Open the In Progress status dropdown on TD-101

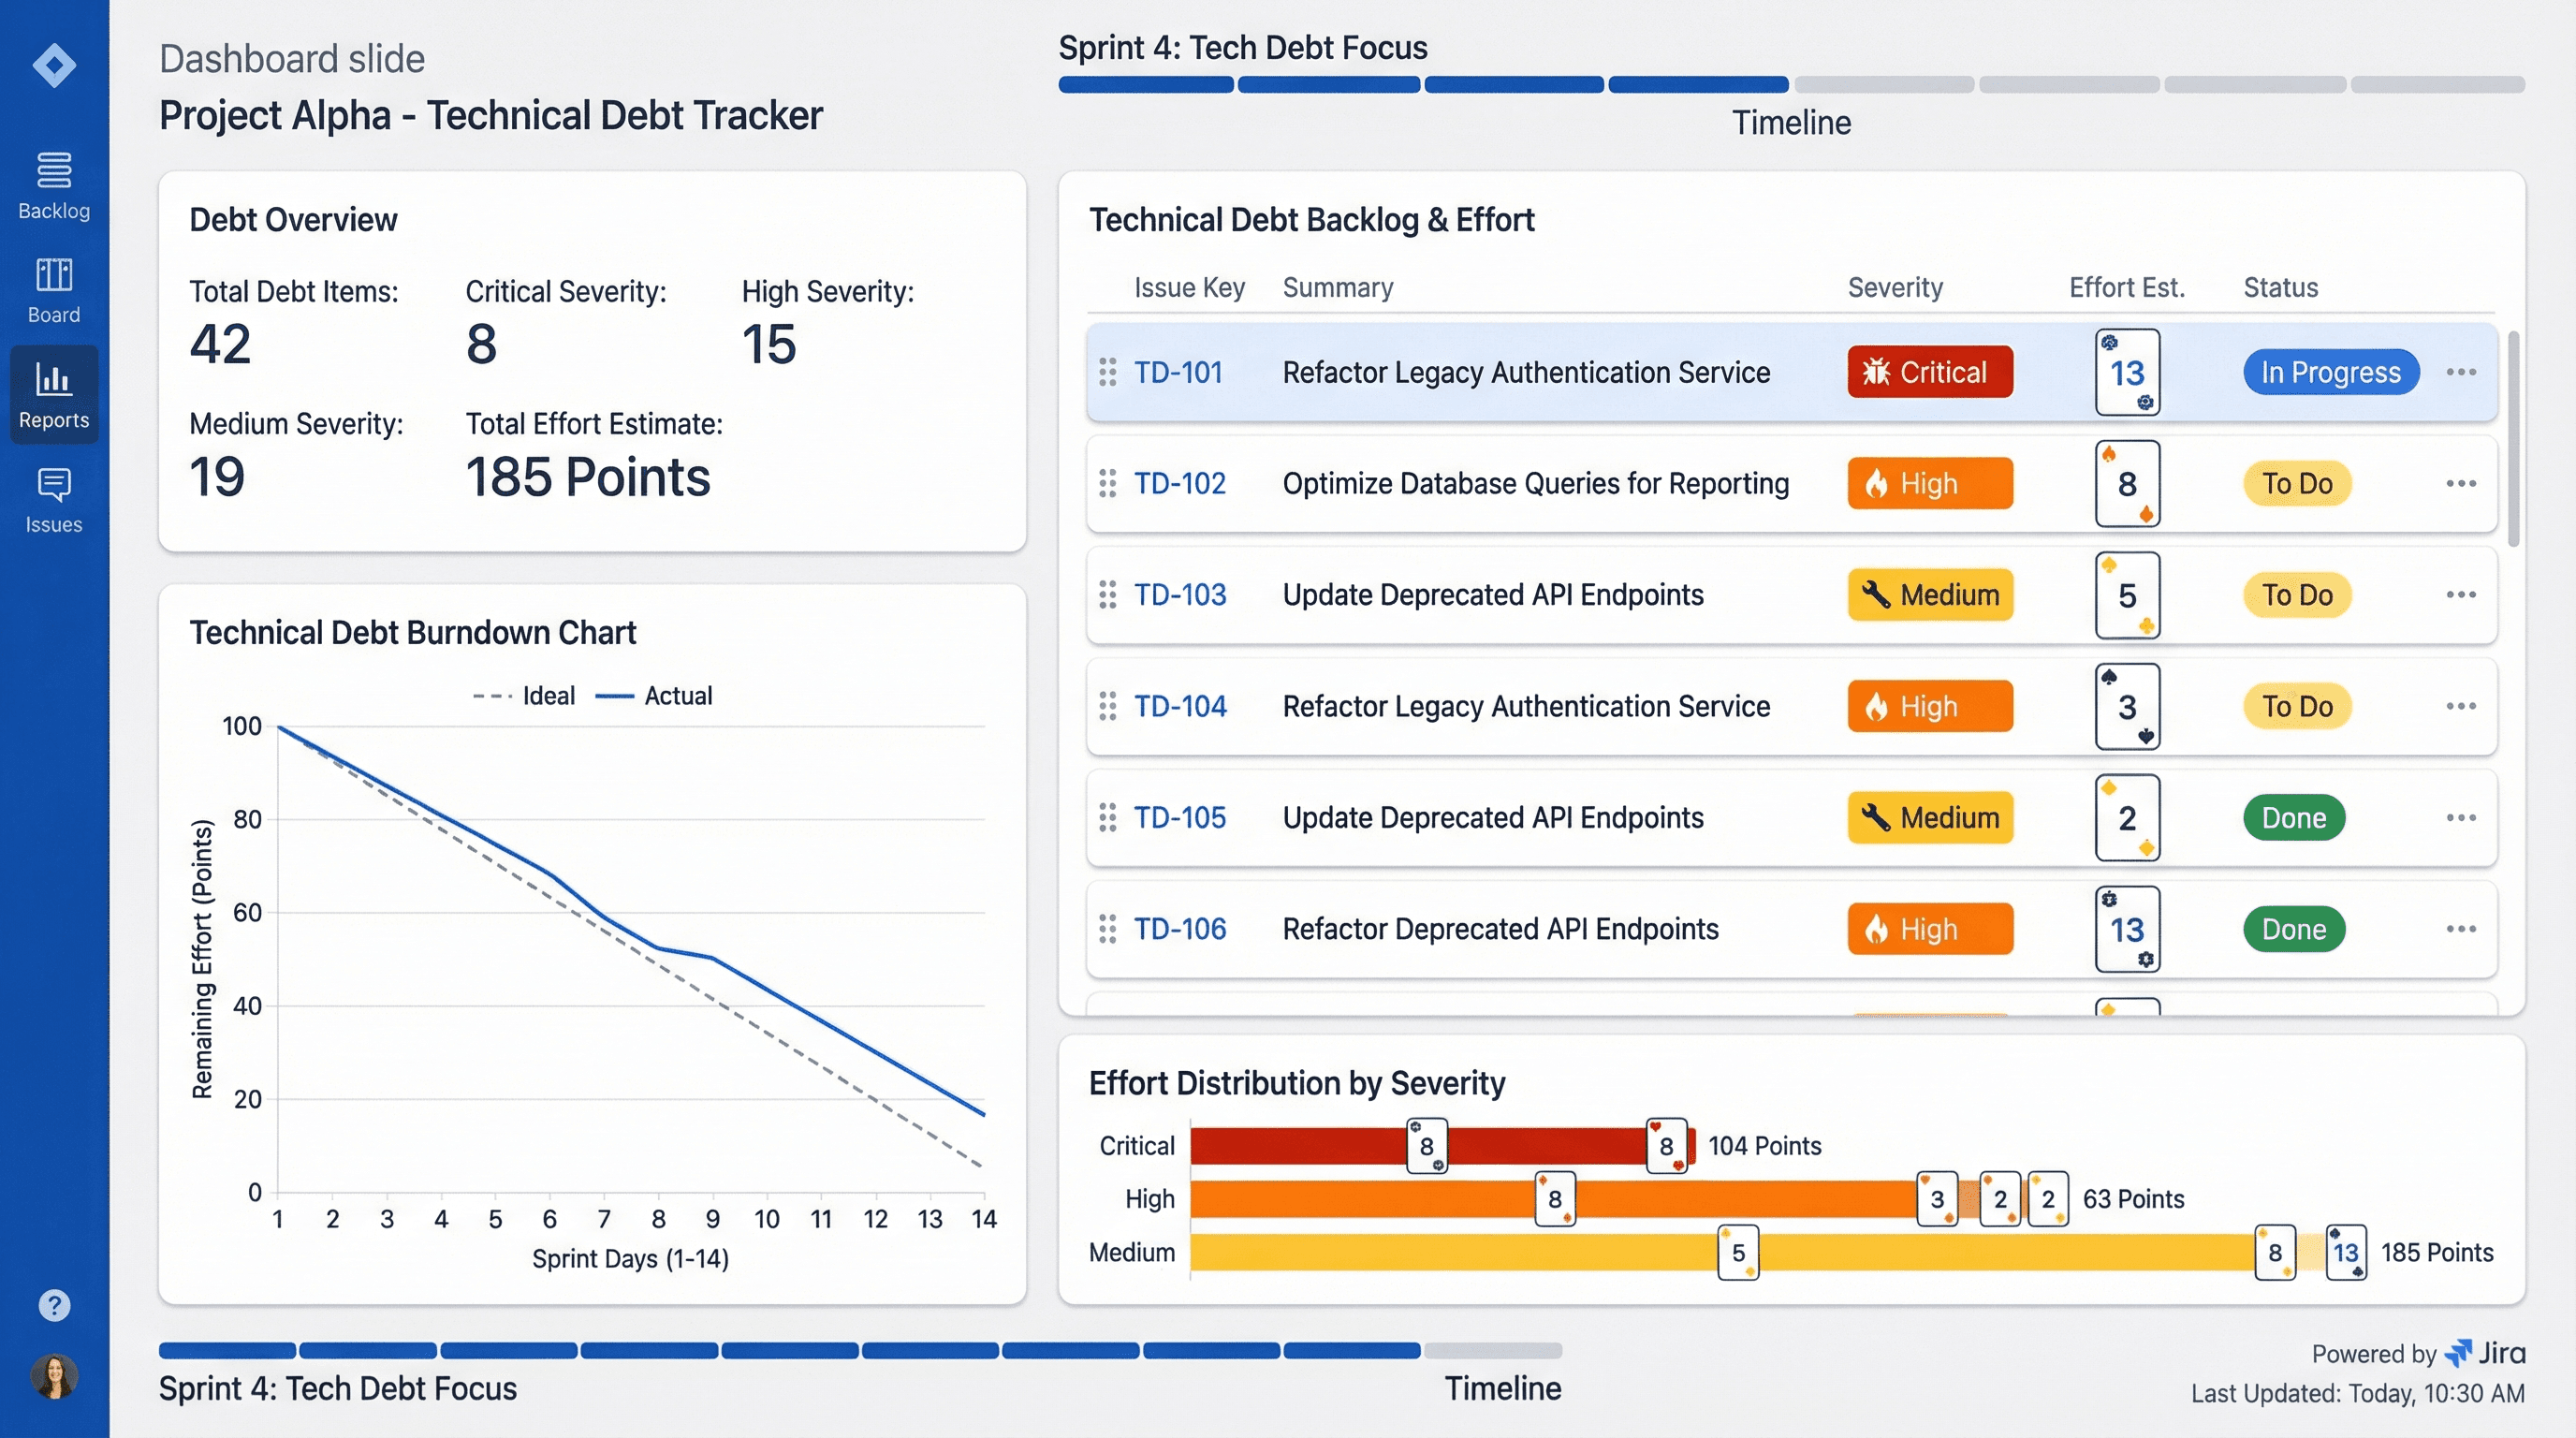tap(2330, 371)
